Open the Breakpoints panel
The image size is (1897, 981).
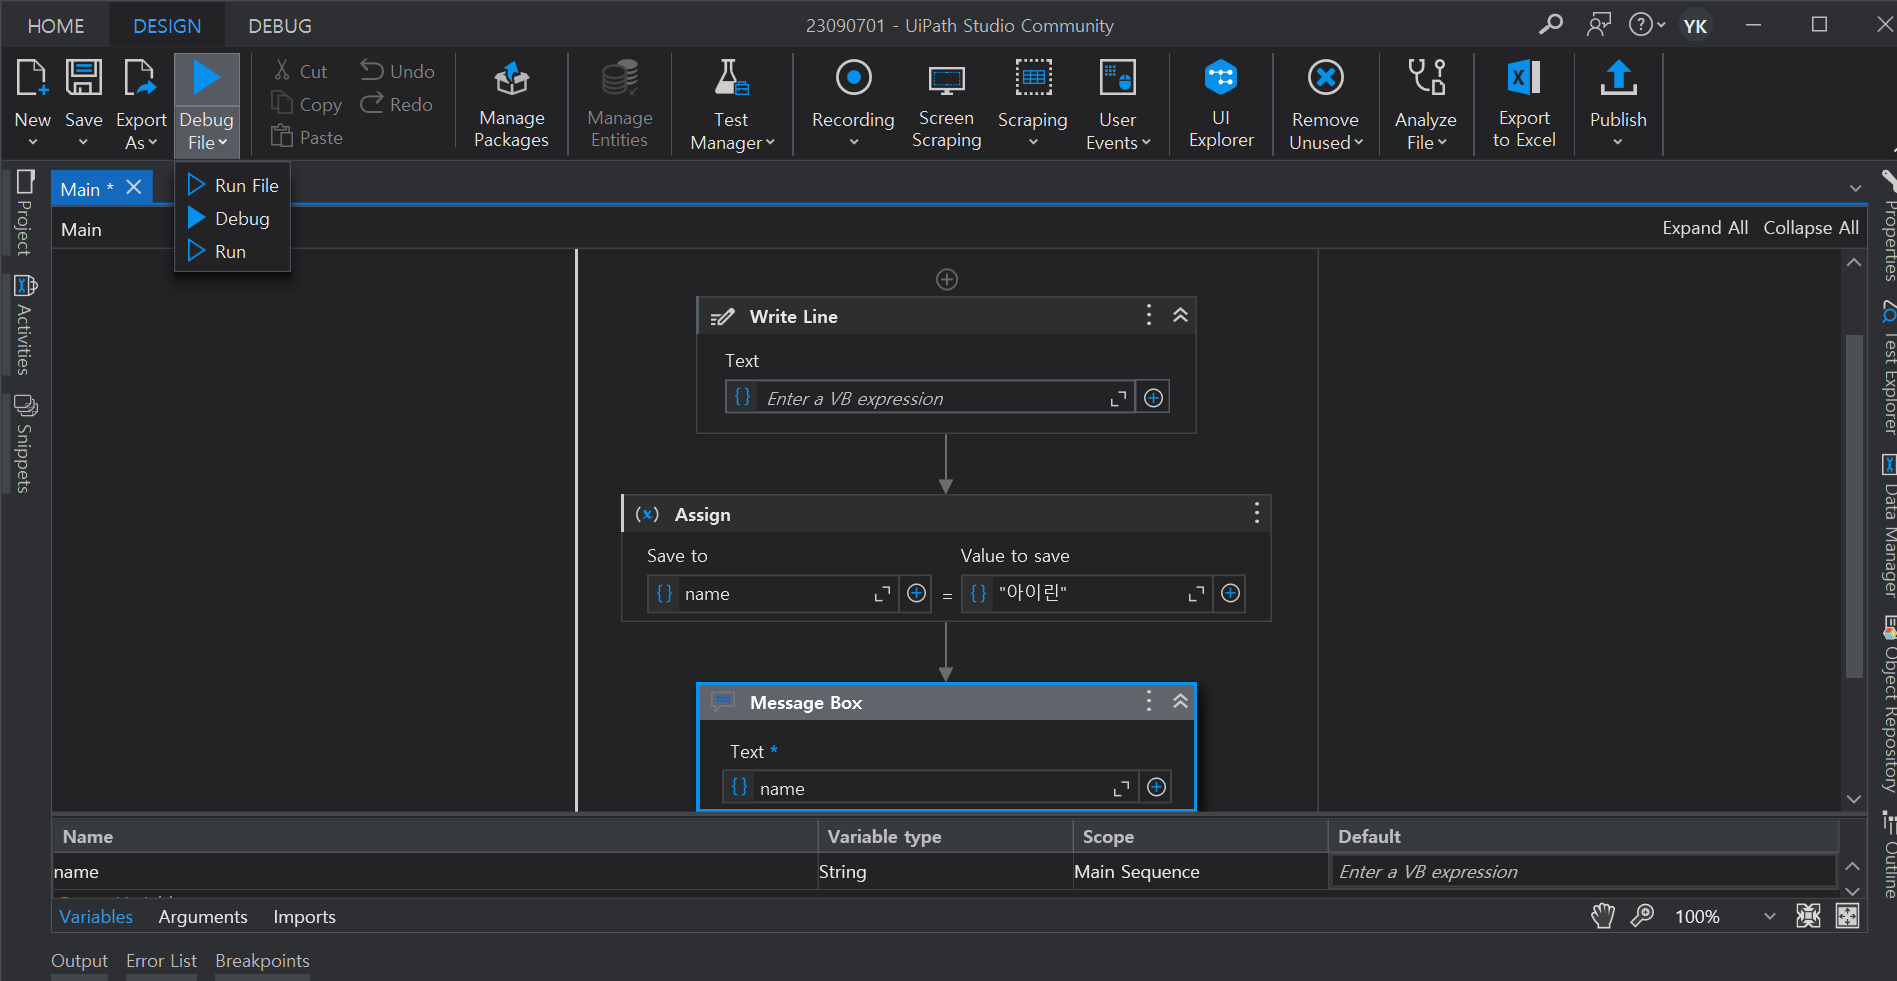(x=262, y=961)
